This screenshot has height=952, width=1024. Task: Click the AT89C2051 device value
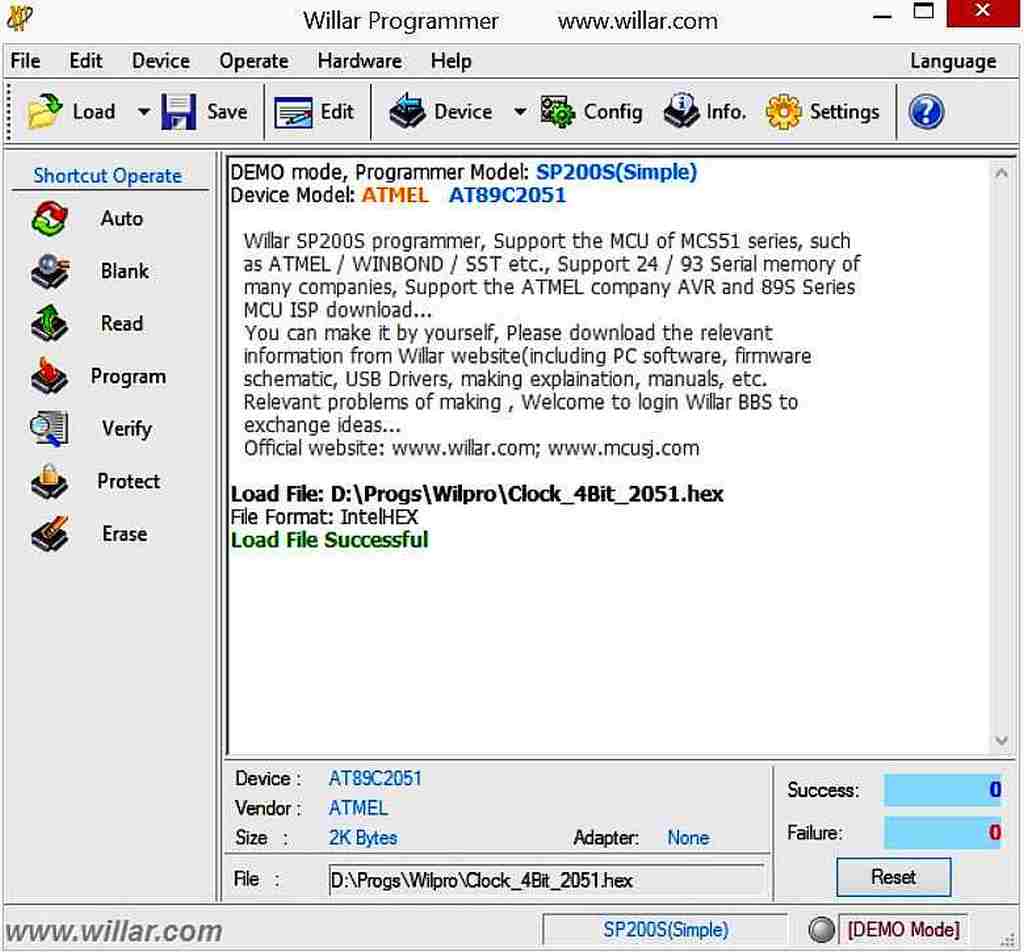pyautogui.click(x=375, y=778)
